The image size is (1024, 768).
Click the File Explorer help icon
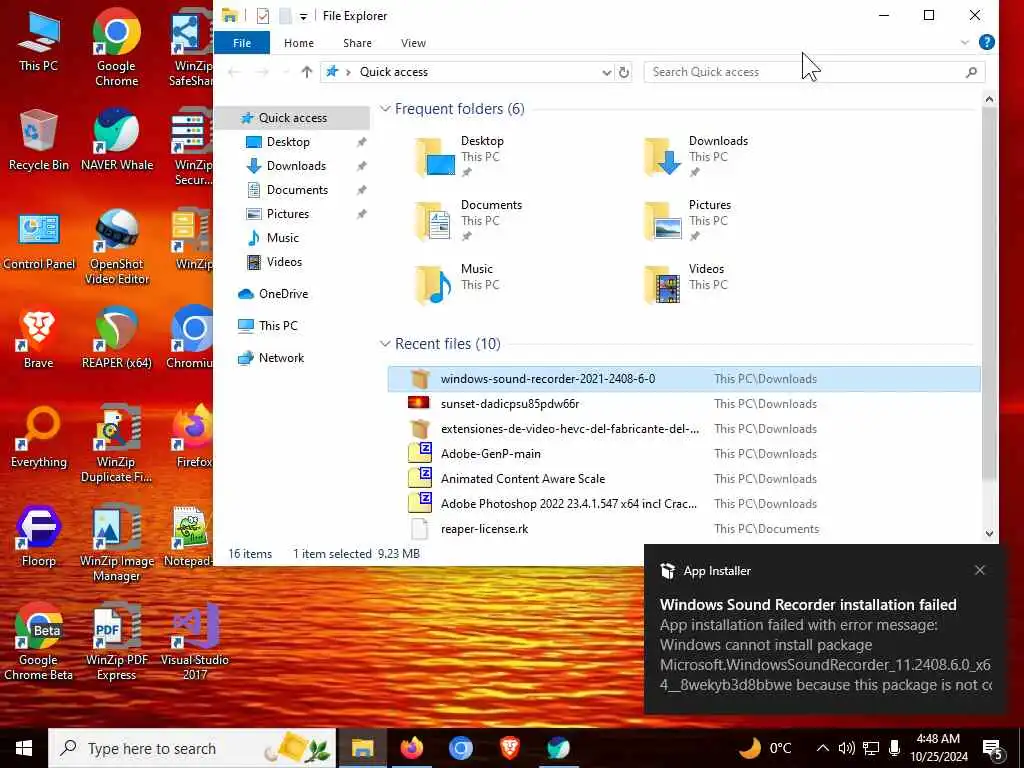[987, 42]
